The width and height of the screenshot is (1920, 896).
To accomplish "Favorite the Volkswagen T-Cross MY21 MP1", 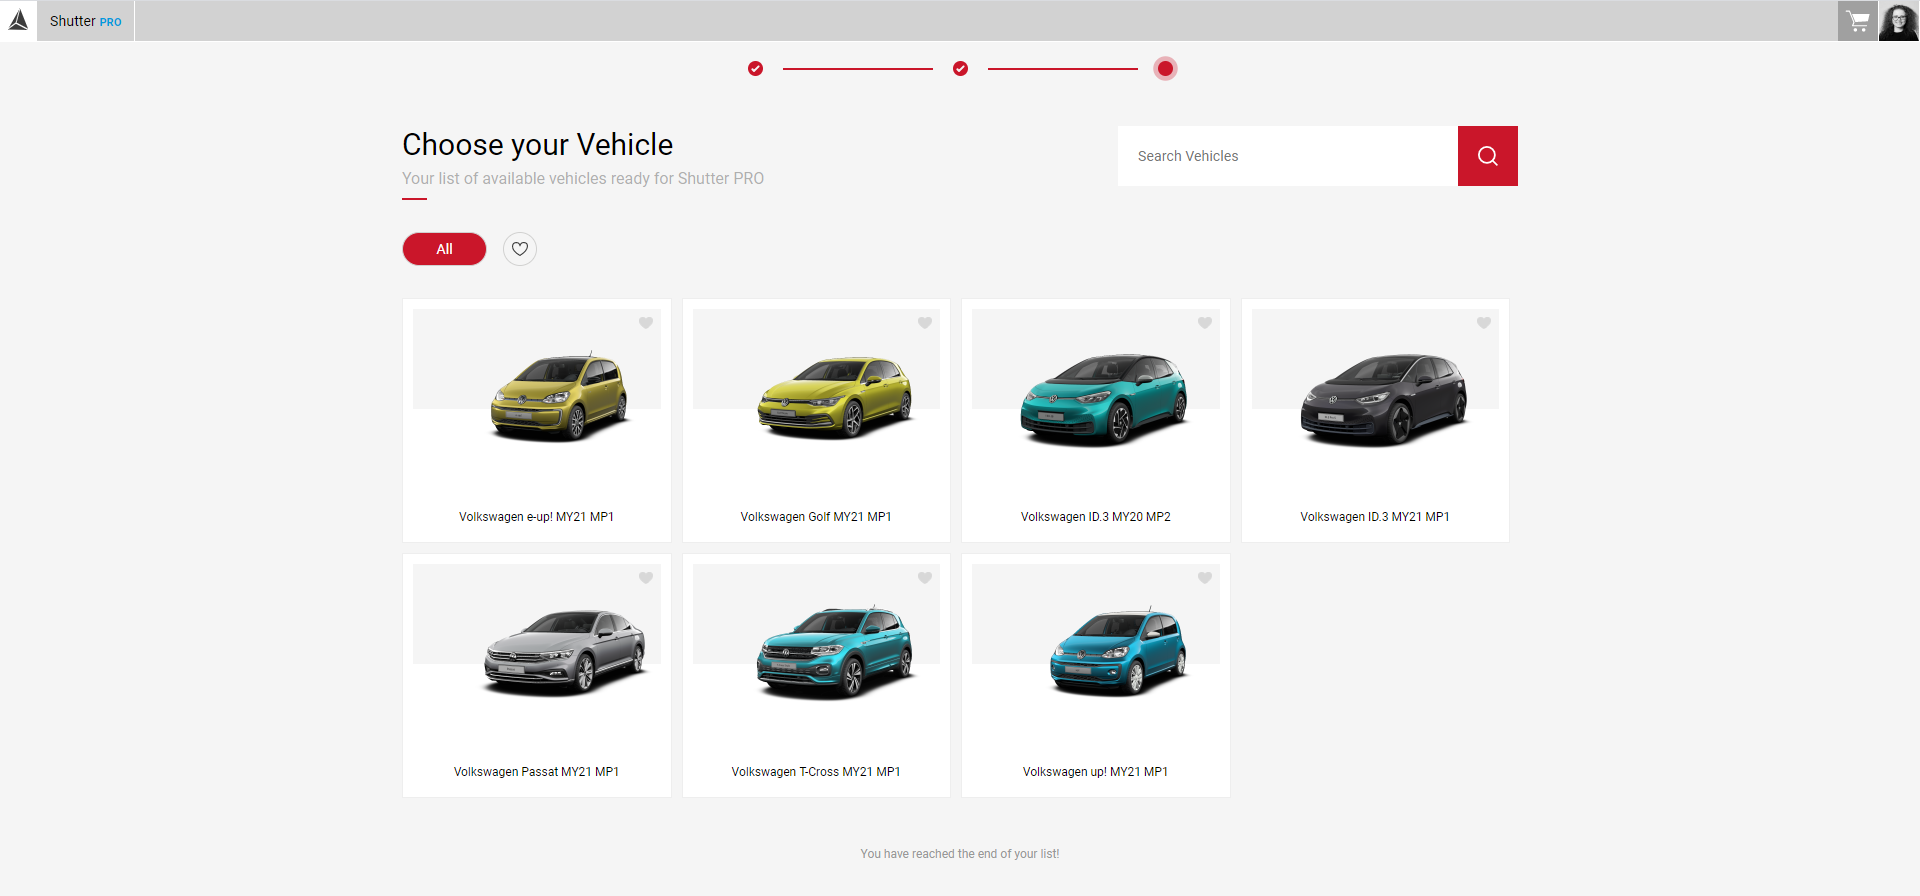I will [x=925, y=578].
